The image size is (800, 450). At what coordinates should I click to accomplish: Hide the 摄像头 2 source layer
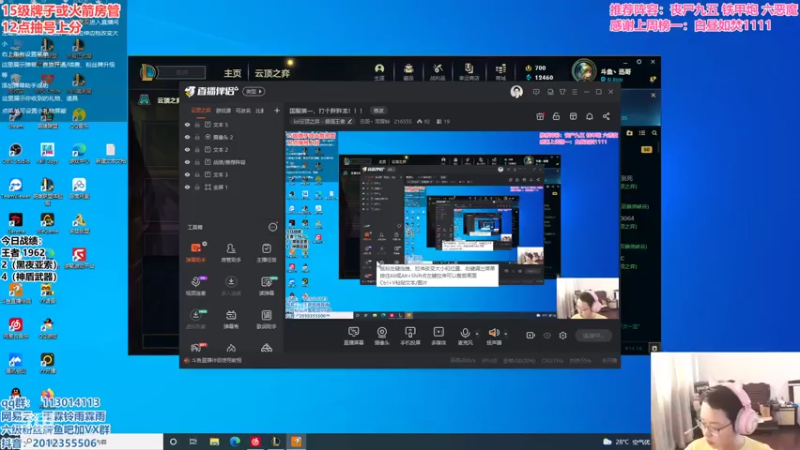click(187, 137)
